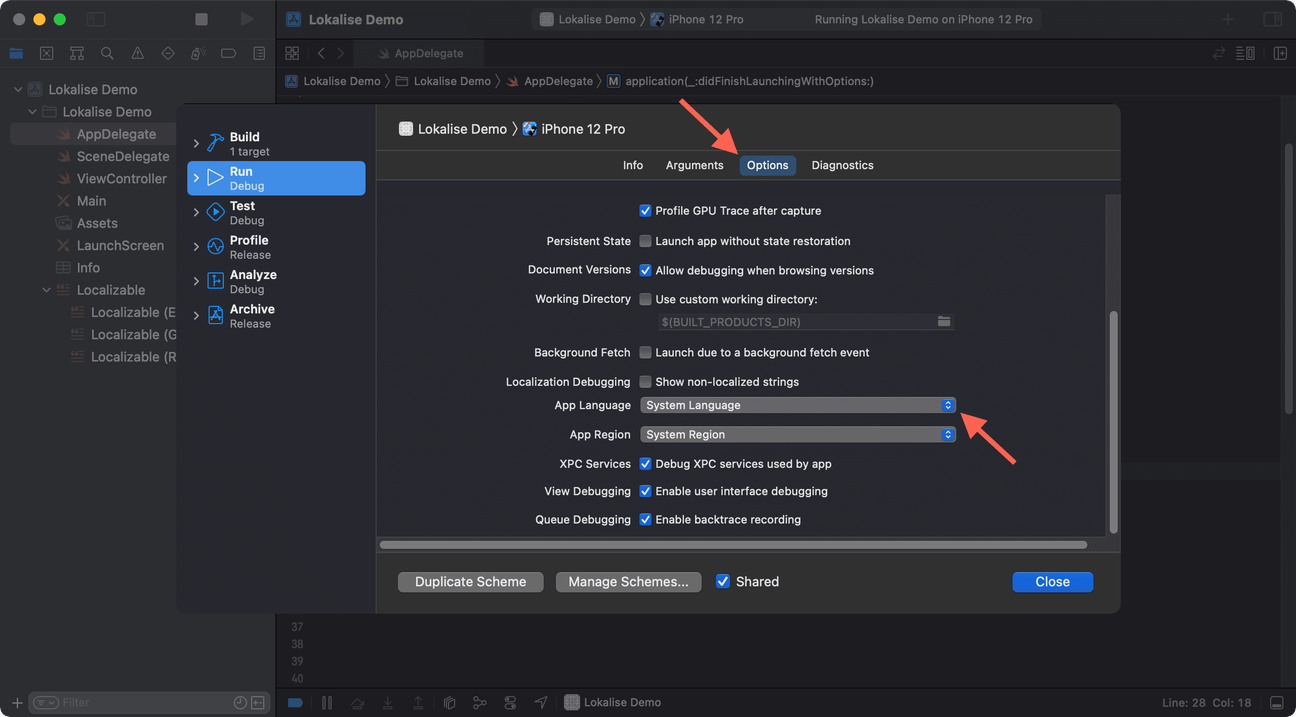Screen dimensions: 1296x717
Task: Open the Test navigator
Action: pyautogui.click(x=167, y=53)
